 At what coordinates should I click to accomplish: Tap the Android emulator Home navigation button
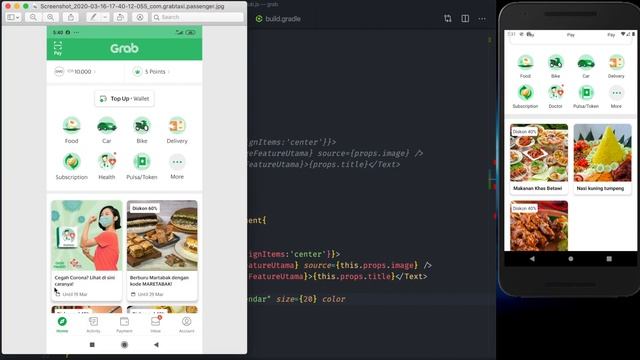571,259
